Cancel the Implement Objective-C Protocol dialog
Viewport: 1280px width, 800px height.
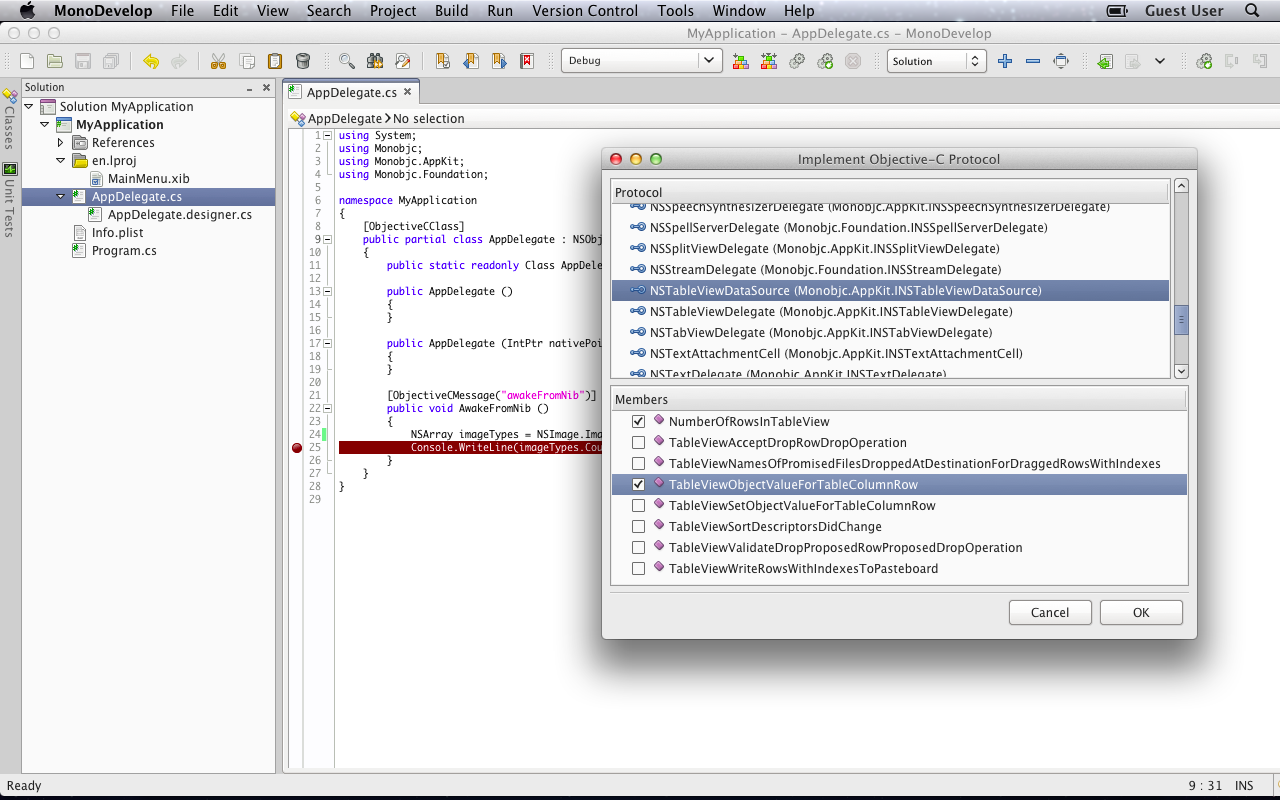[x=1049, y=613]
